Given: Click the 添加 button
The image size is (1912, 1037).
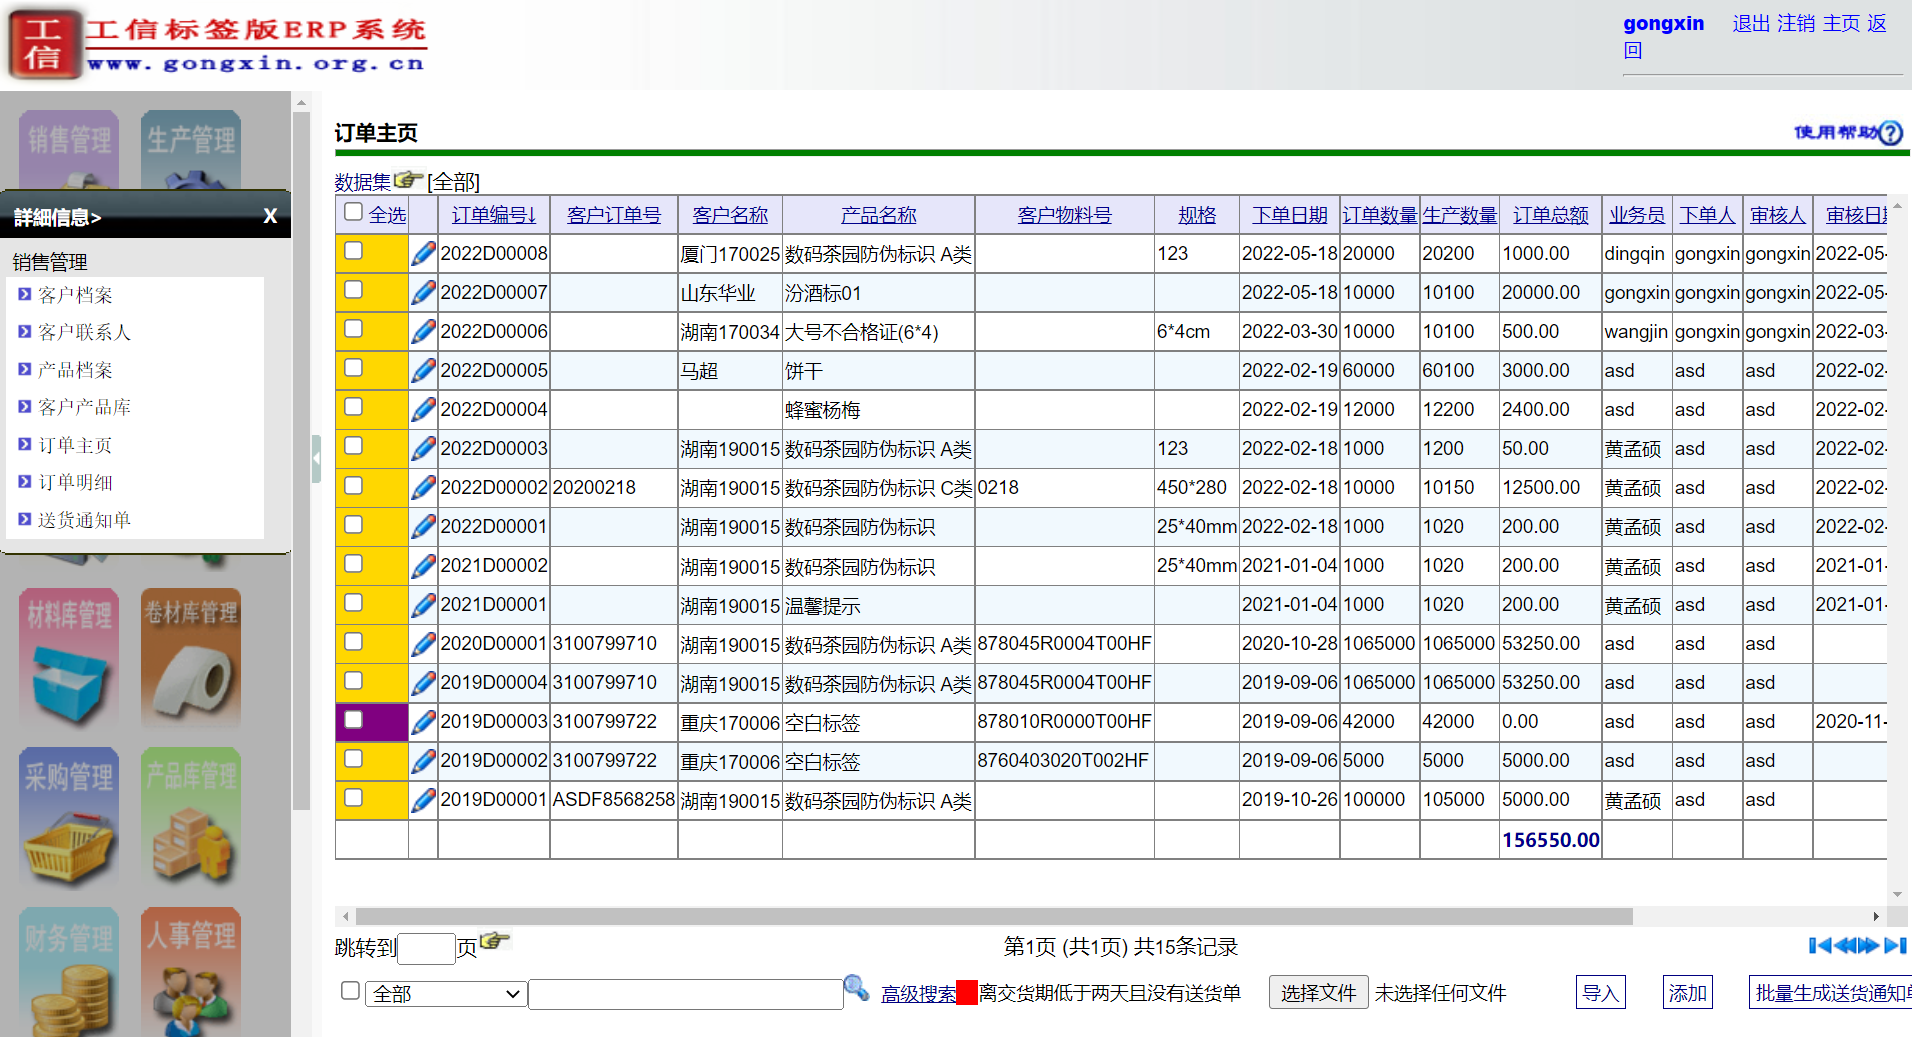Looking at the screenshot, I should click(1686, 992).
